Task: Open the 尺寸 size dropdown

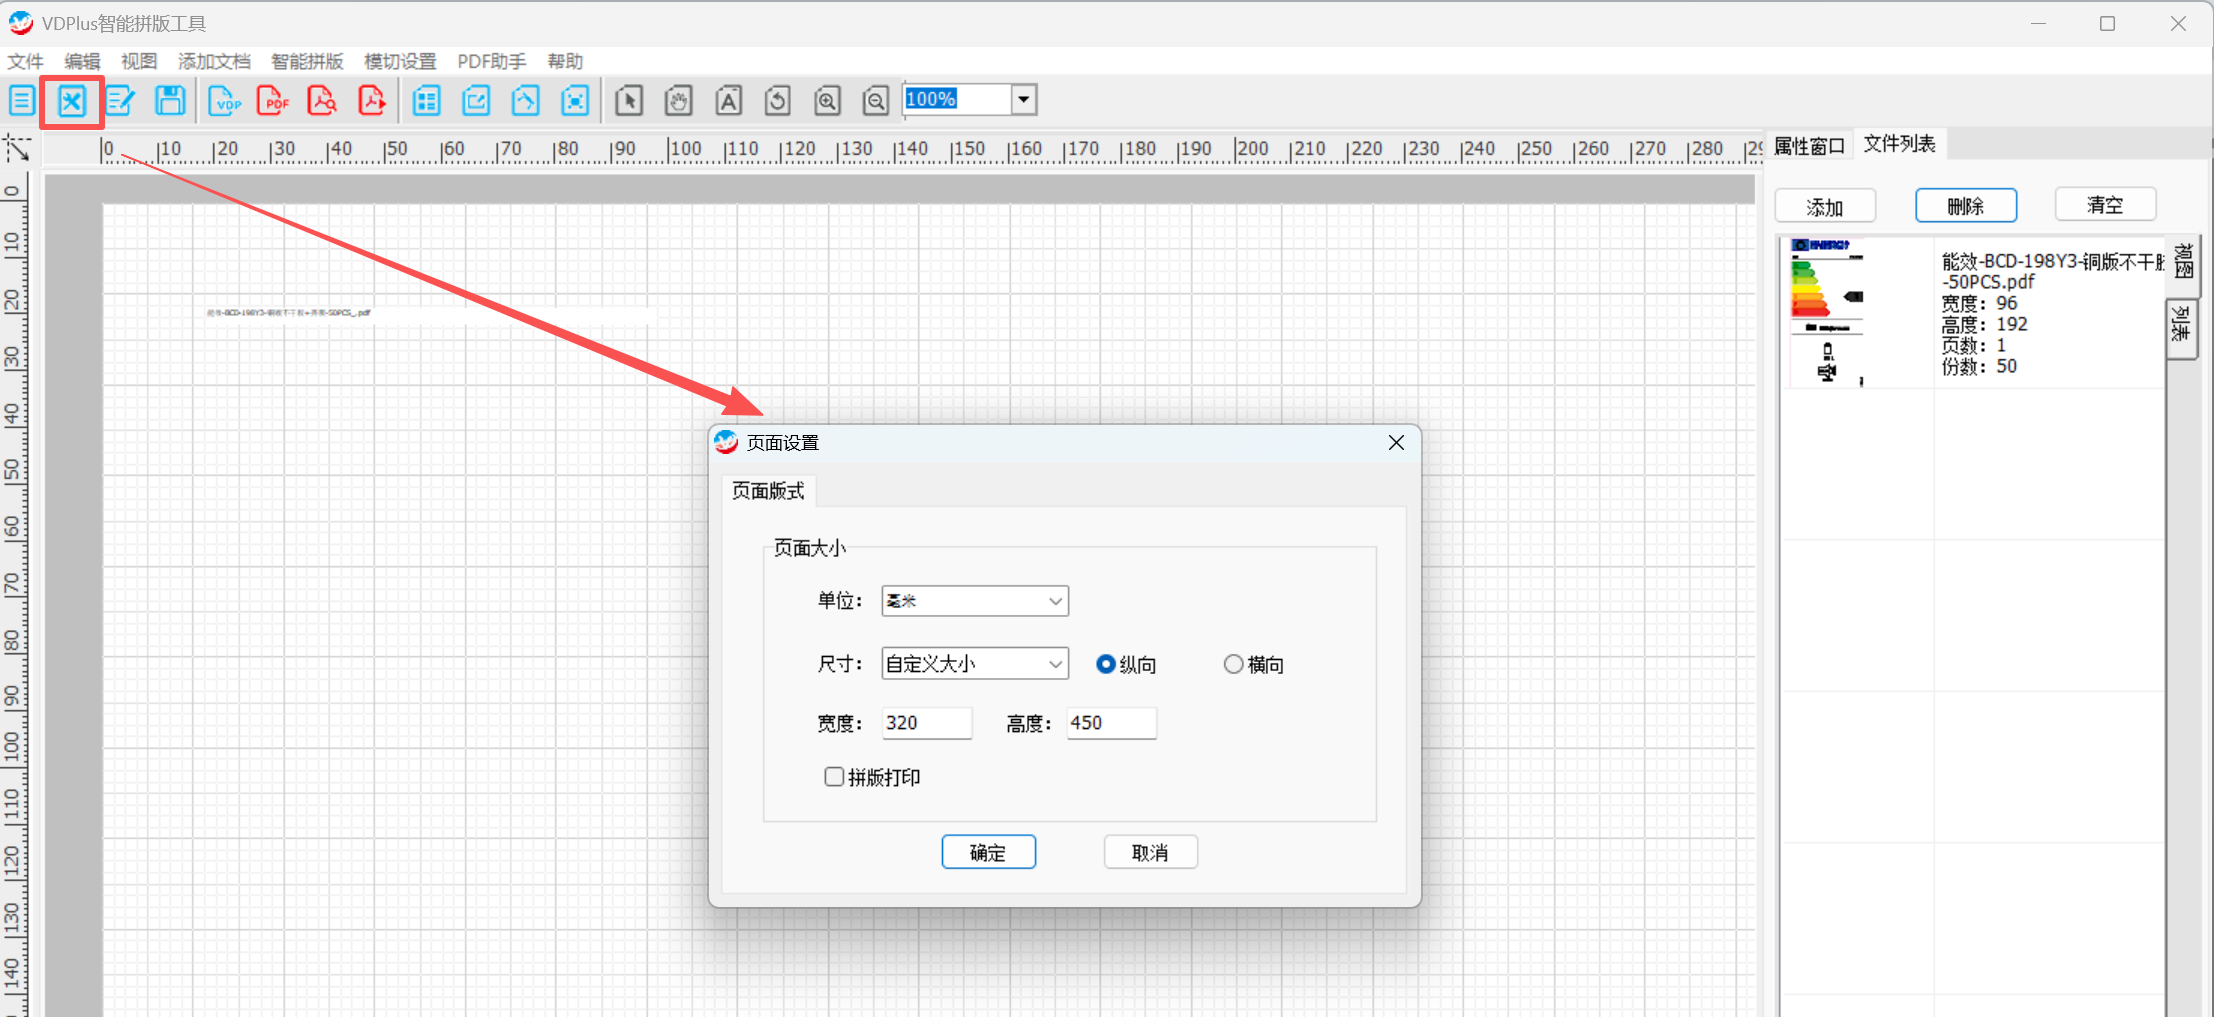Action: click(x=974, y=664)
